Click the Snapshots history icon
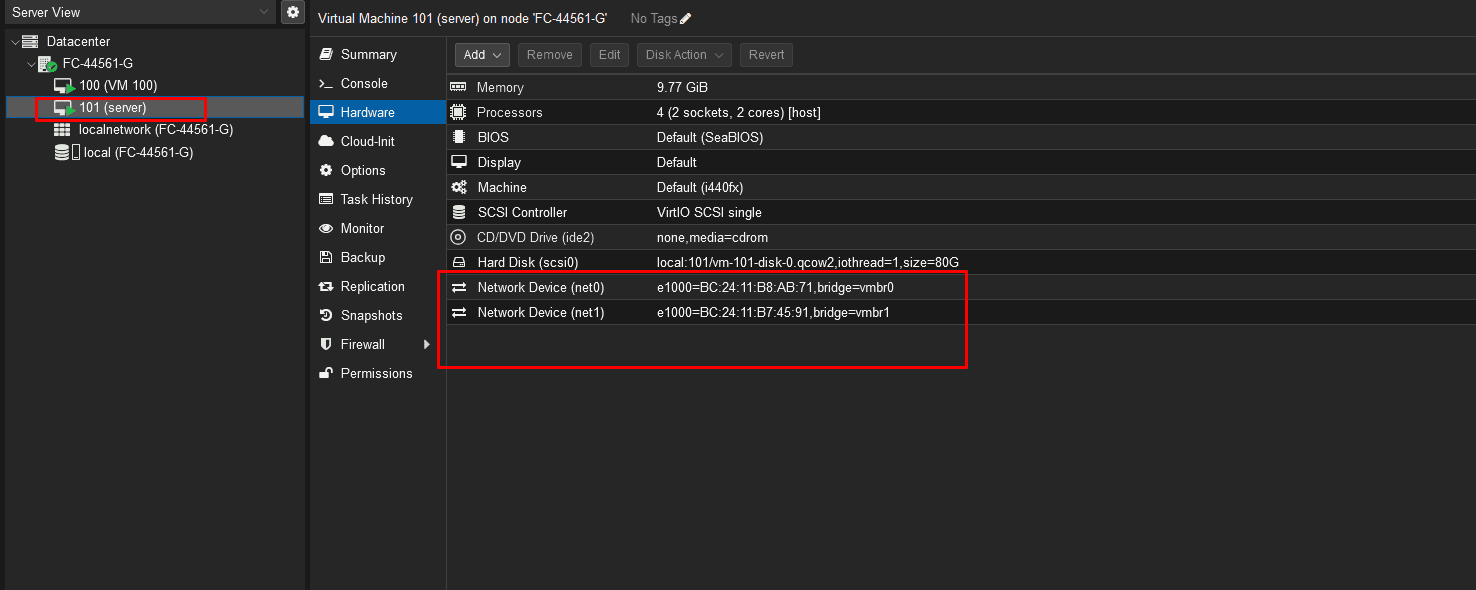1476x590 pixels. pos(325,316)
